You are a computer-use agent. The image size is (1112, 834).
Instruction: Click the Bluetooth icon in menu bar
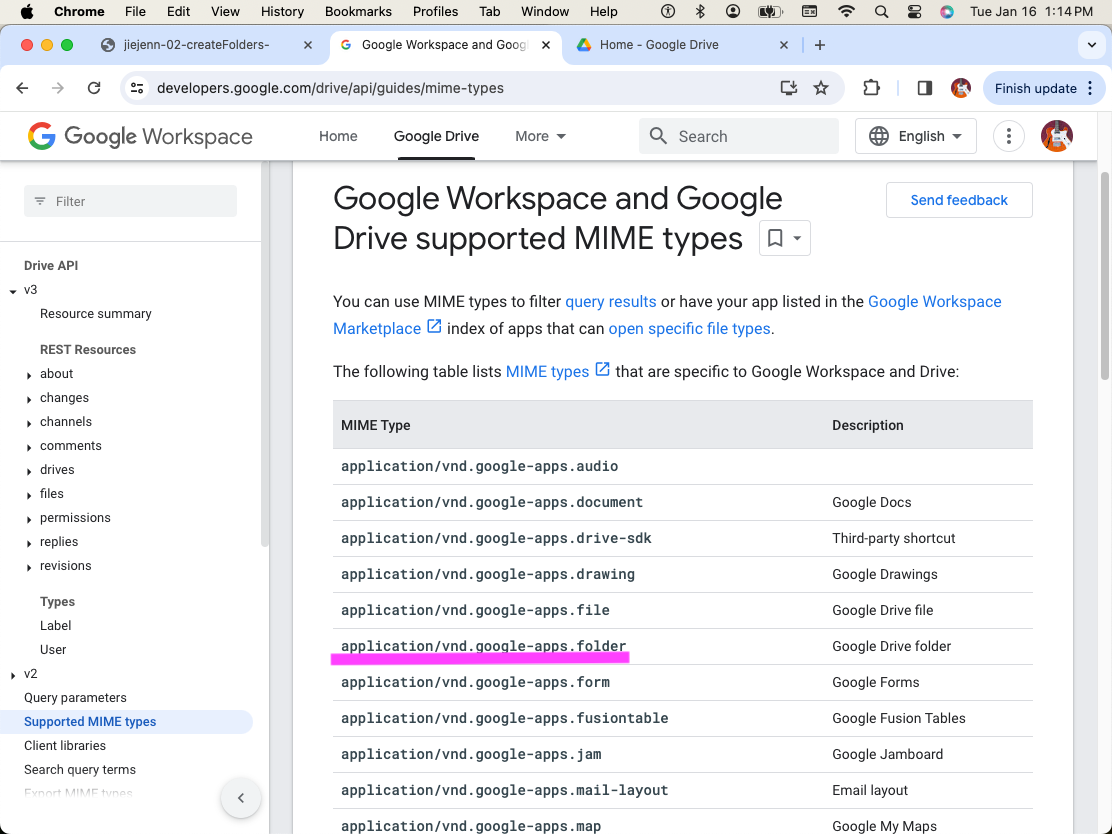(x=700, y=11)
